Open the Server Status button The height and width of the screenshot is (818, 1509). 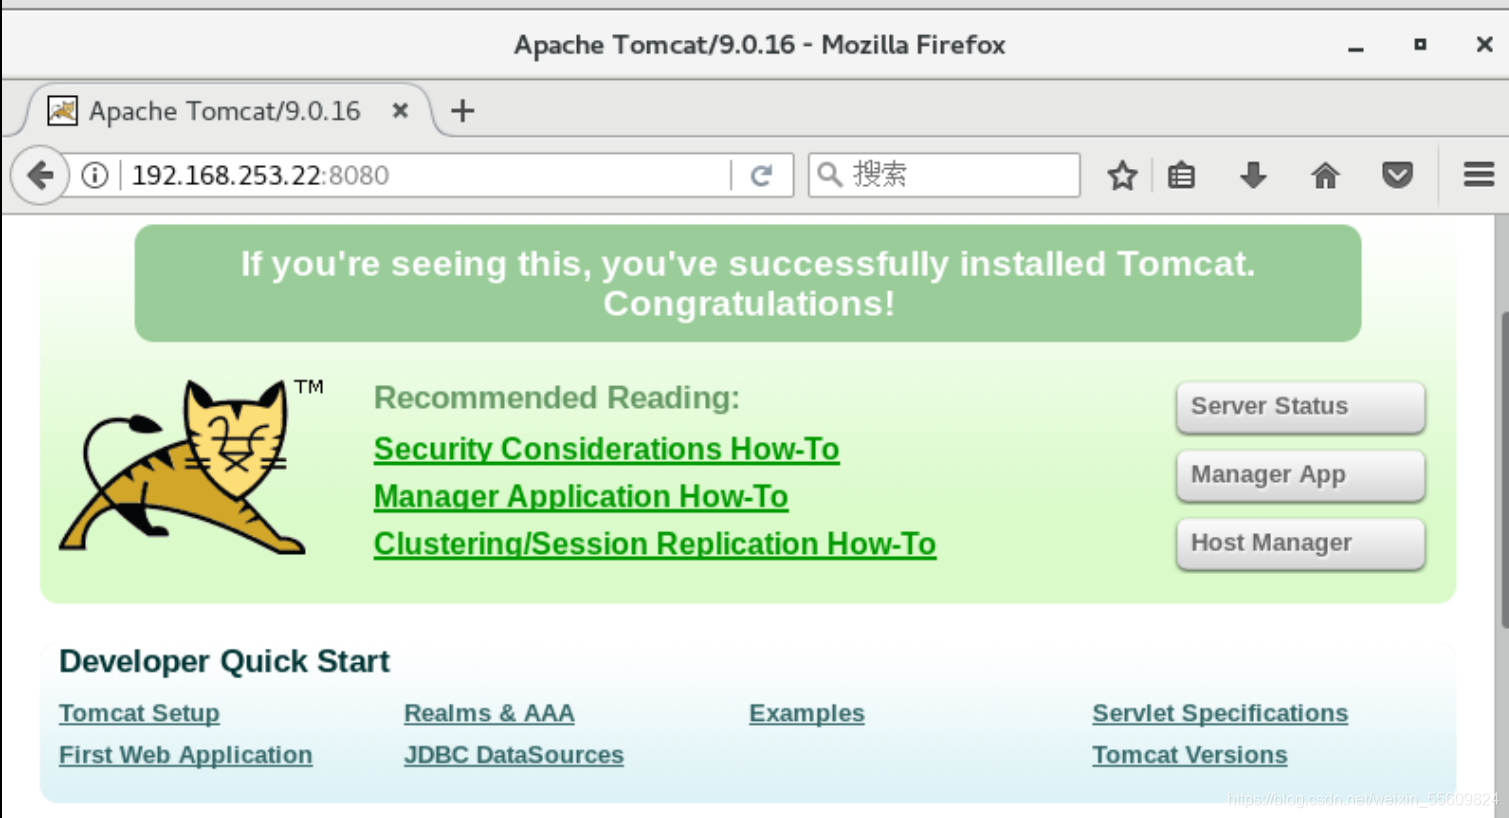click(x=1300, y=407)
